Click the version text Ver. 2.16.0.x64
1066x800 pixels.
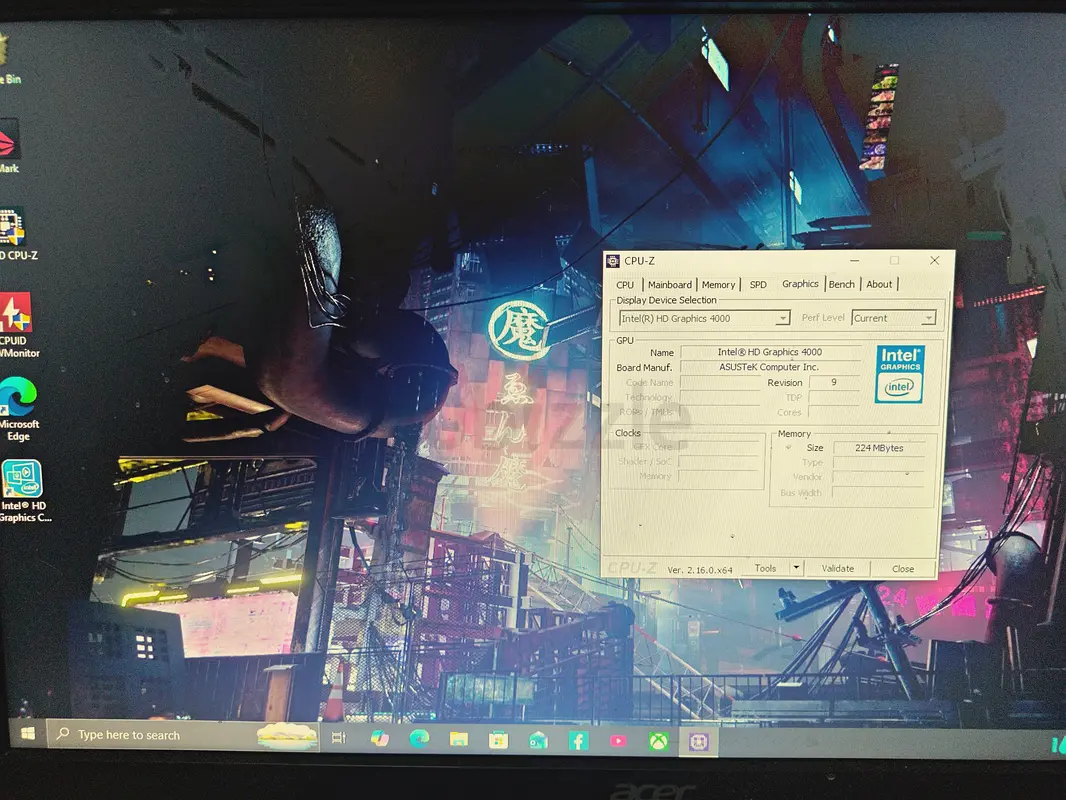pos(700,570)
